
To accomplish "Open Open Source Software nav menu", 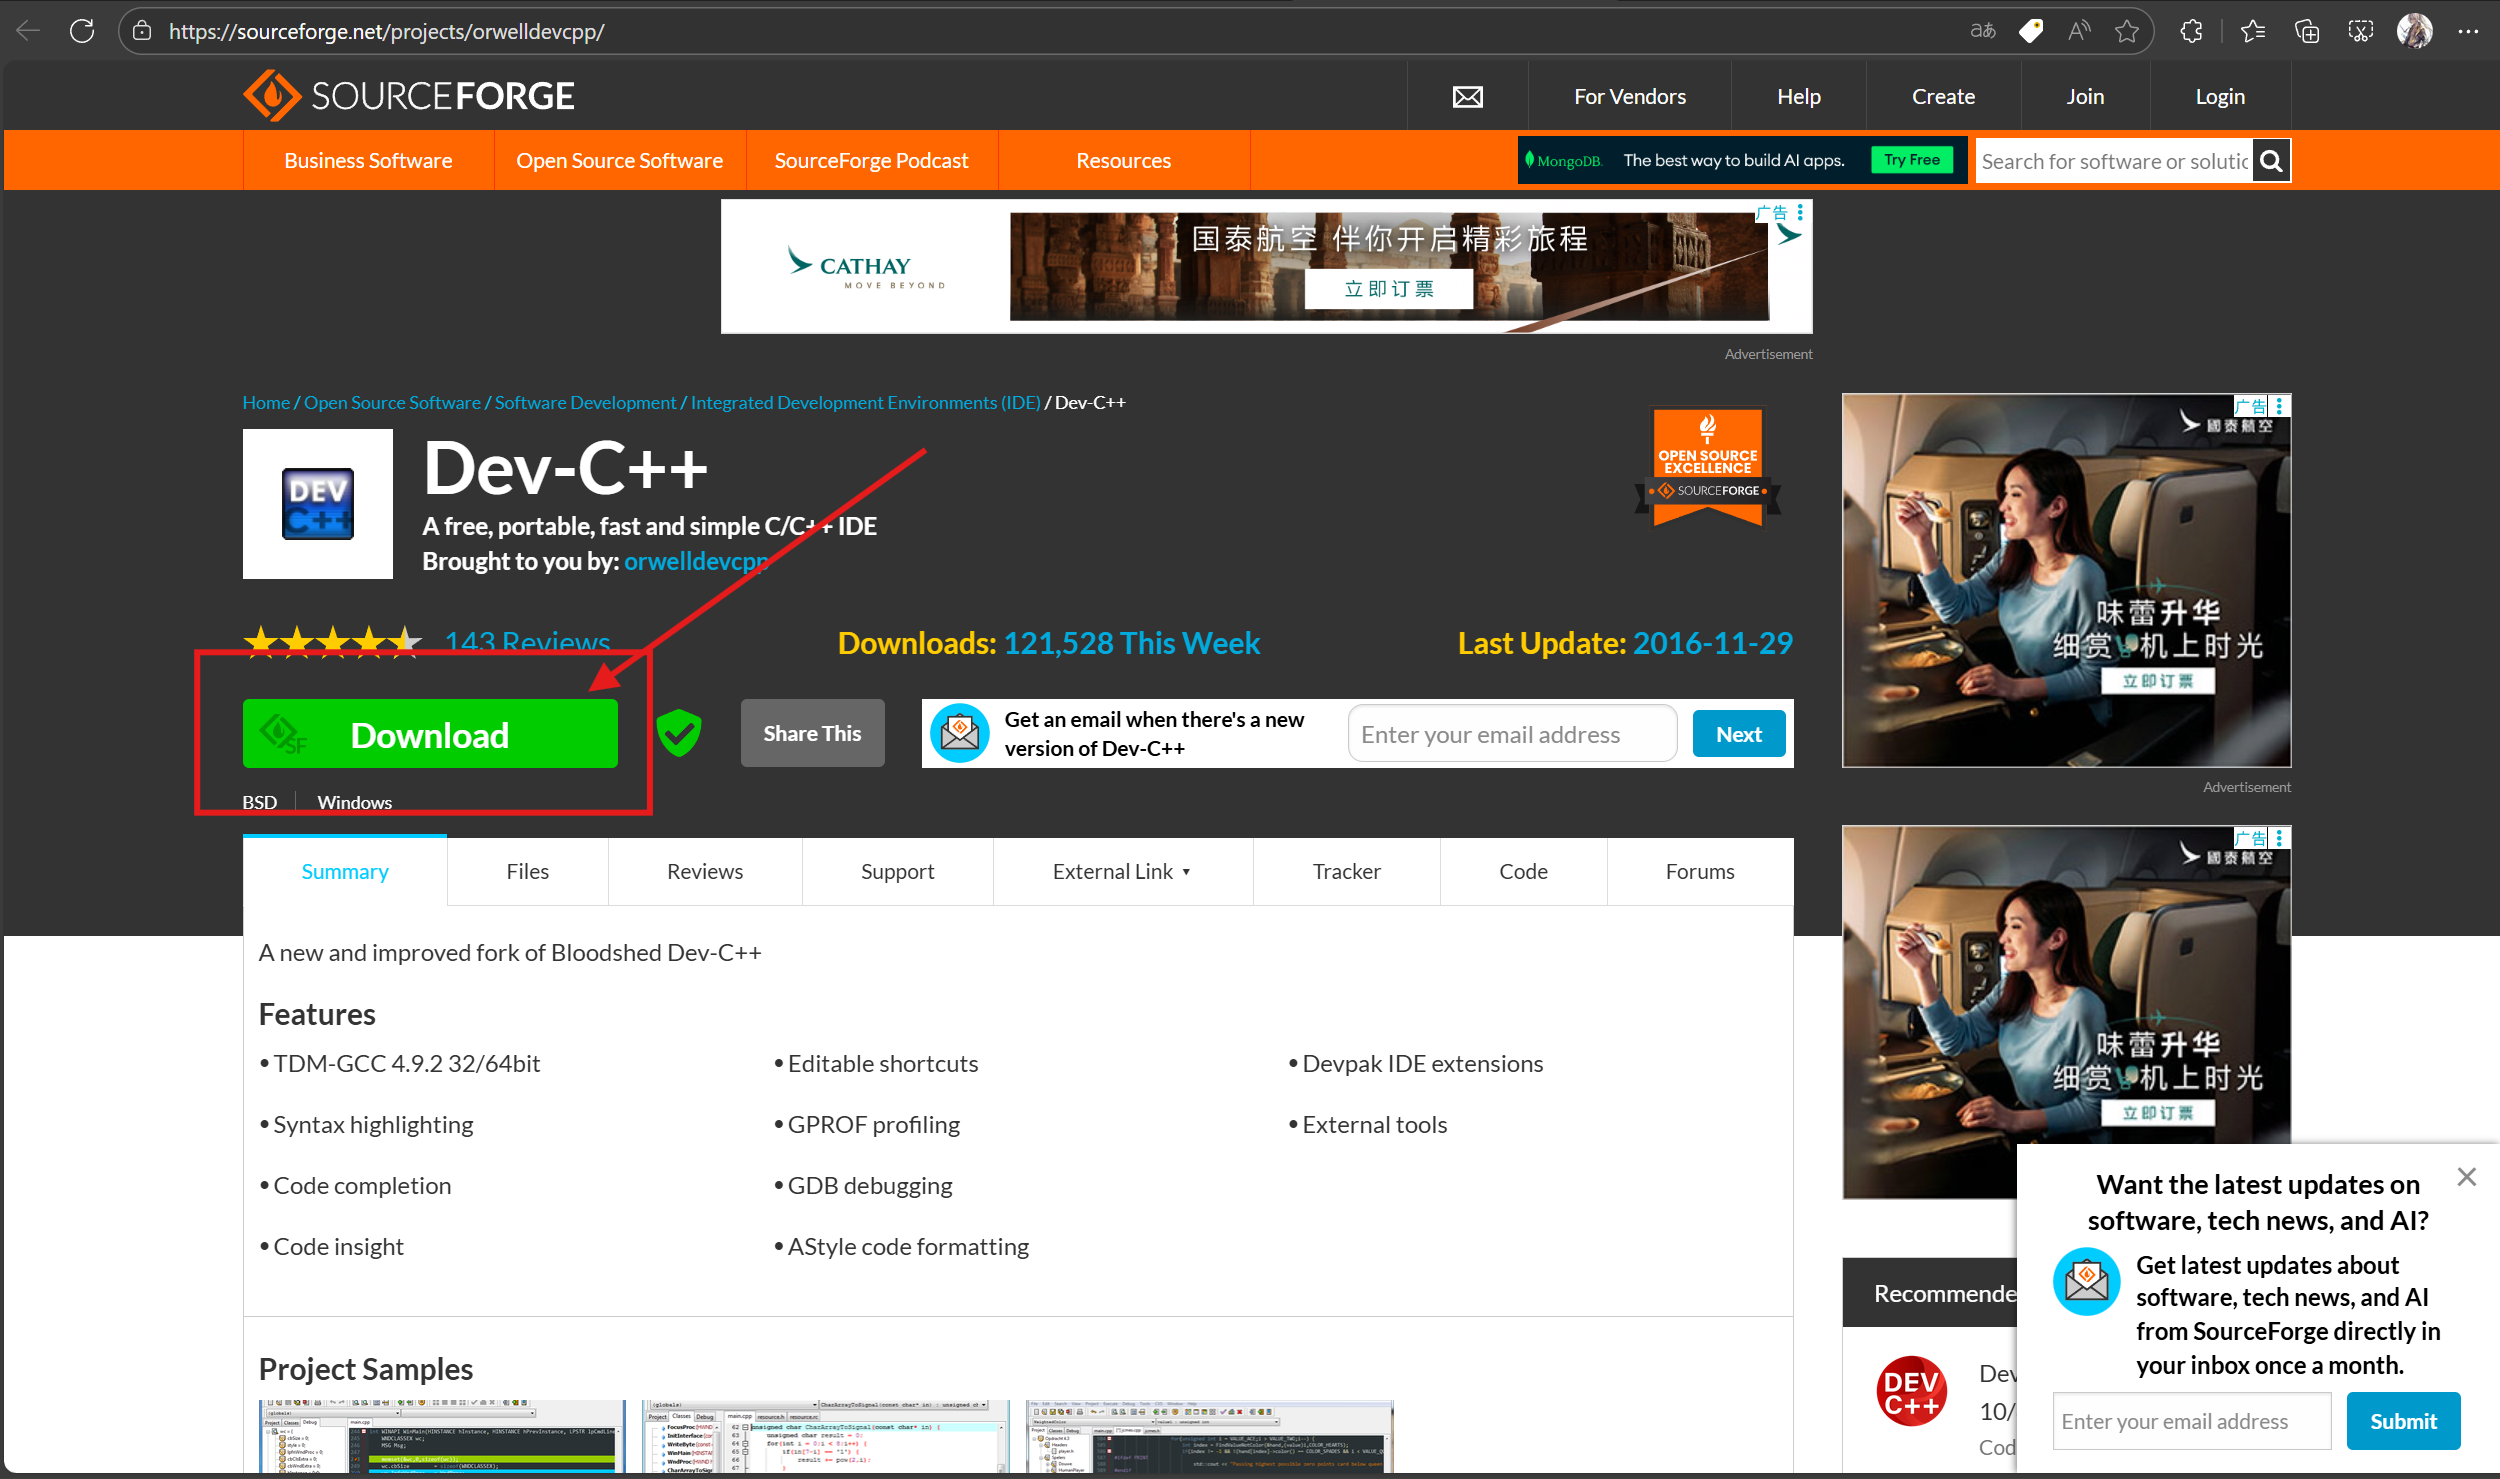I will (619, 161).
